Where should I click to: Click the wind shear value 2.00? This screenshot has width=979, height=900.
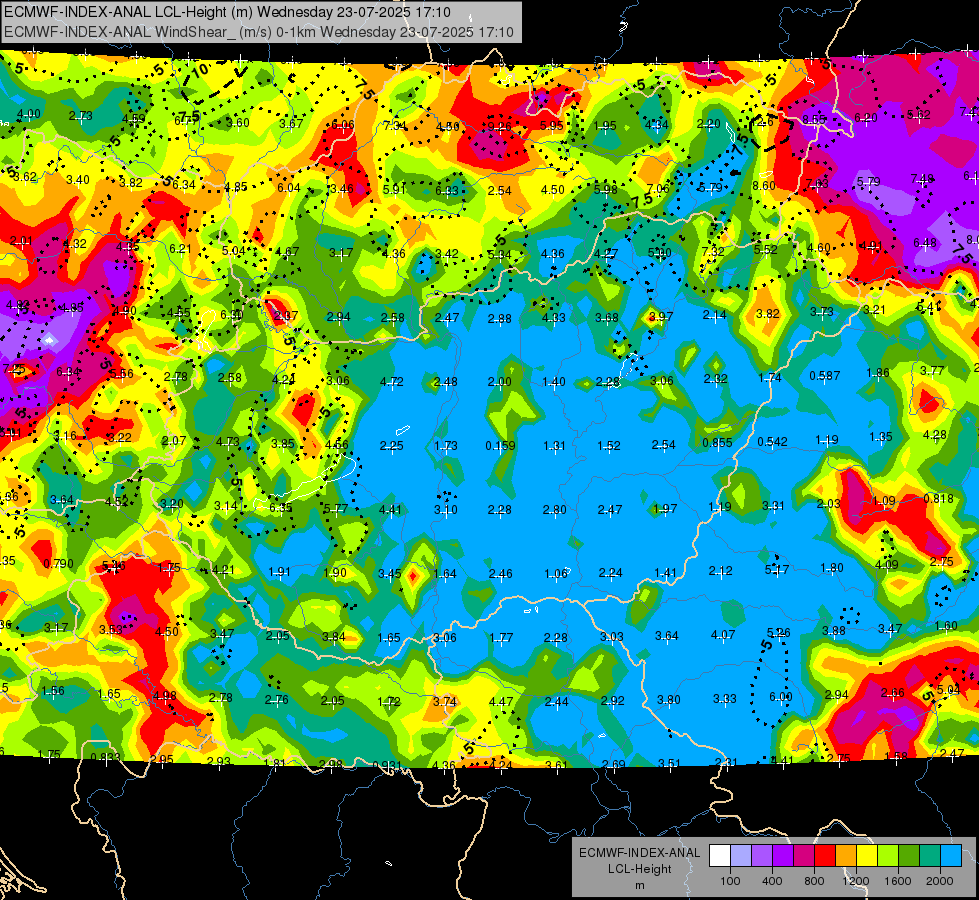click(x=499, y=382)
